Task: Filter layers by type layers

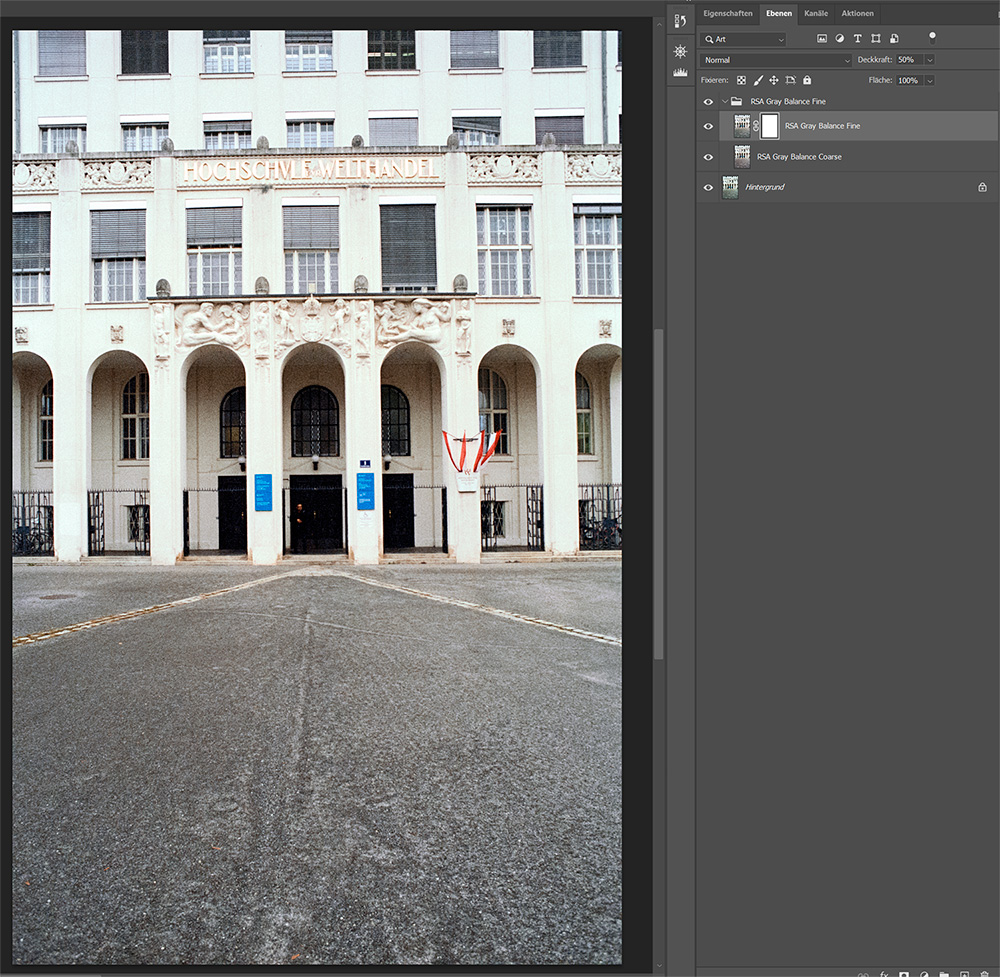Action: (x=858, y=39)
